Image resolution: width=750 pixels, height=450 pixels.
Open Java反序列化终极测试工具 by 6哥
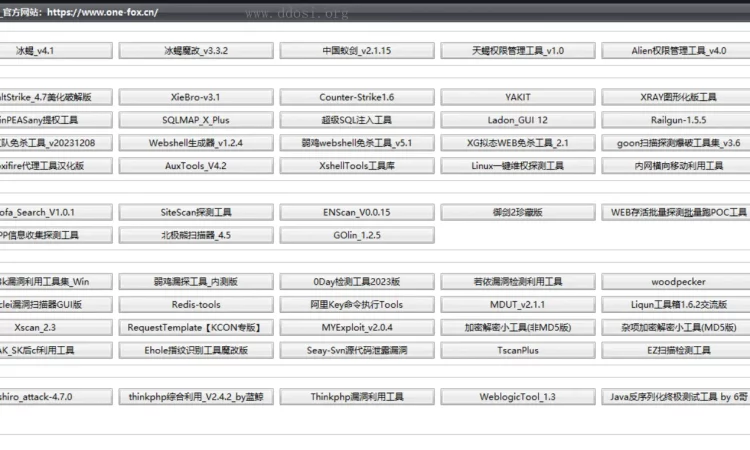676,397
